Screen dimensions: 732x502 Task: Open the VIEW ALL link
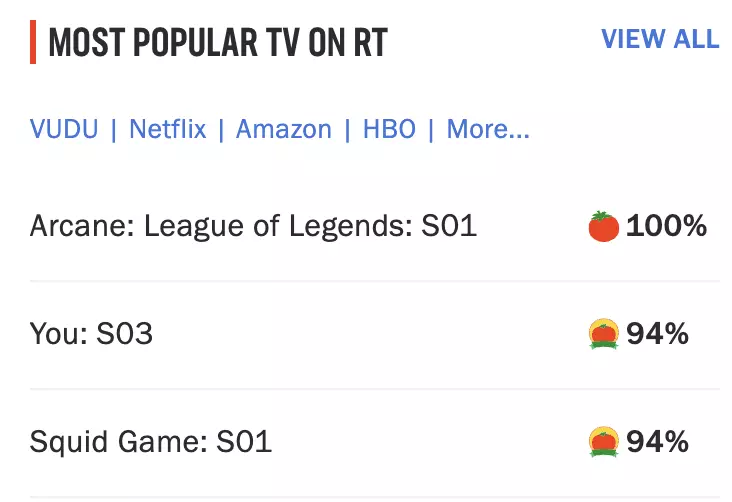(x=659, y=39)
